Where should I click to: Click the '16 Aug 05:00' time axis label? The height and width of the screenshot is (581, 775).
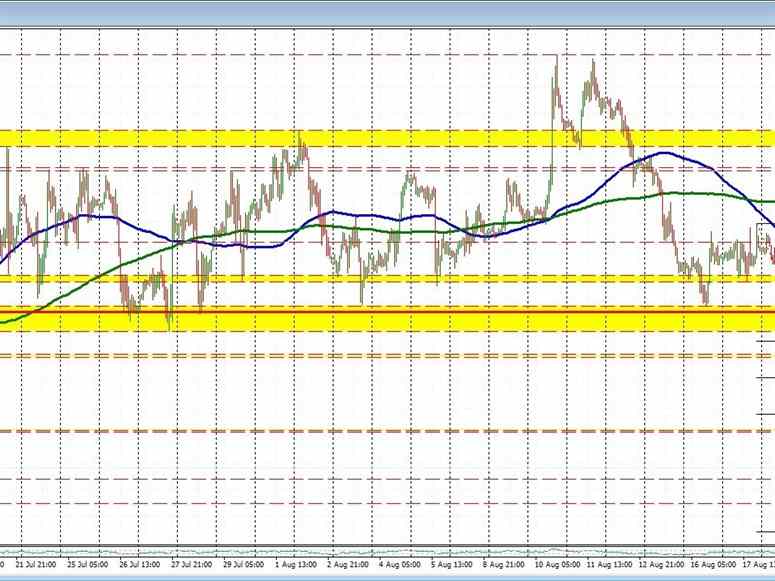712,564
